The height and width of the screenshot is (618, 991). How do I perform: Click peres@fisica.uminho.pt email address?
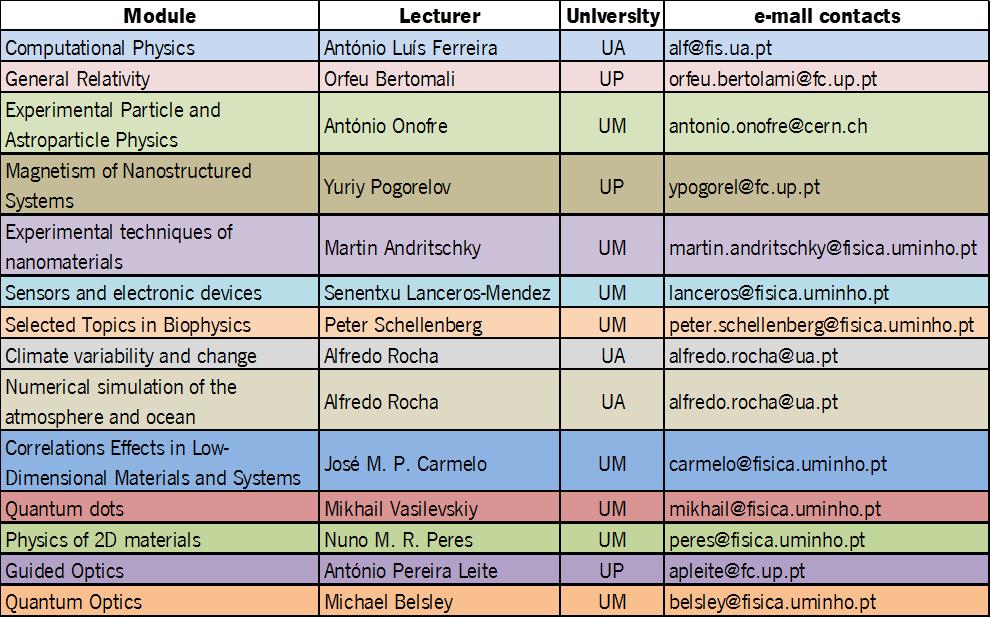point(767,540)
